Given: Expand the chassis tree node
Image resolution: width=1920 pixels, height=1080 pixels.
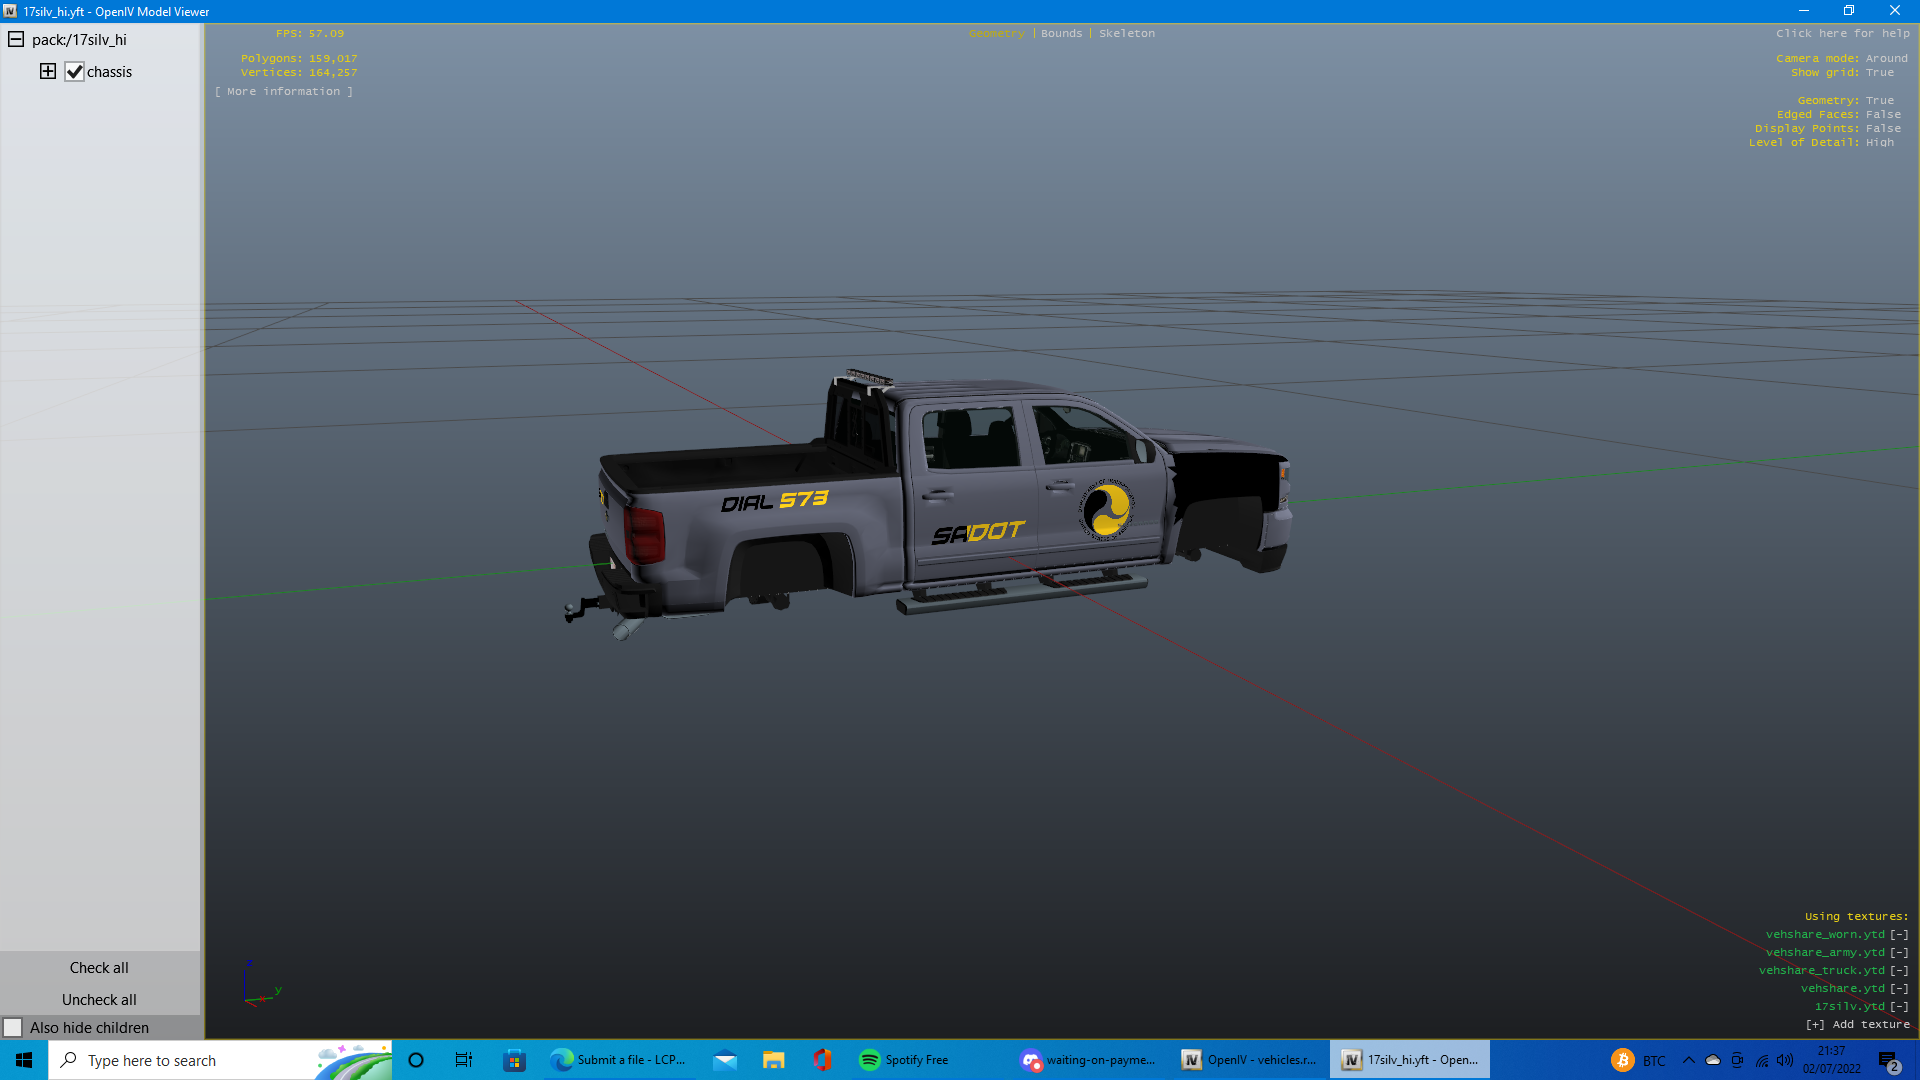Looking at the screenshot, I should (x=47, y=71).
